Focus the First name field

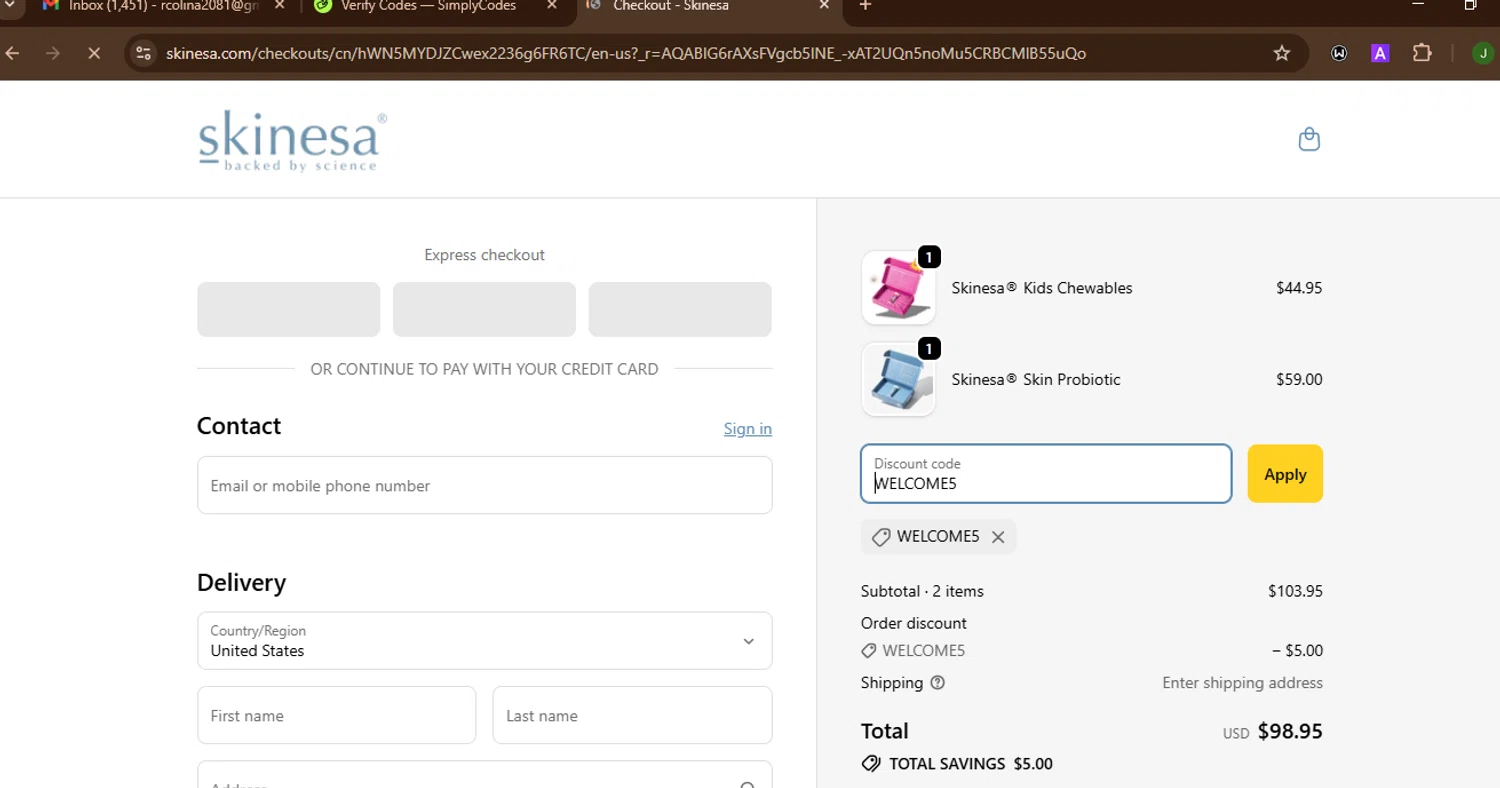337,715
